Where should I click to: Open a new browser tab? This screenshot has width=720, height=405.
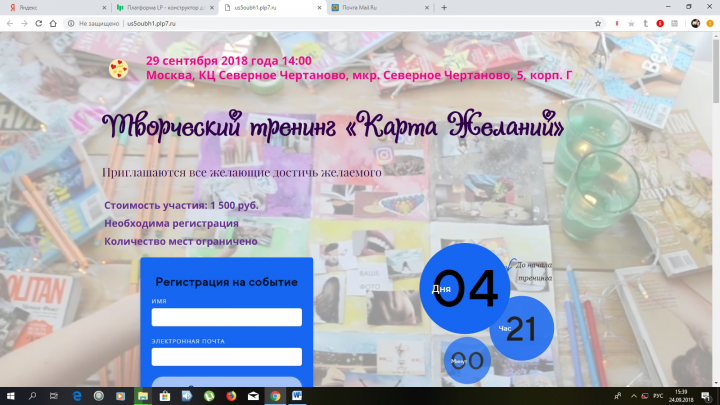pos(444,8)
